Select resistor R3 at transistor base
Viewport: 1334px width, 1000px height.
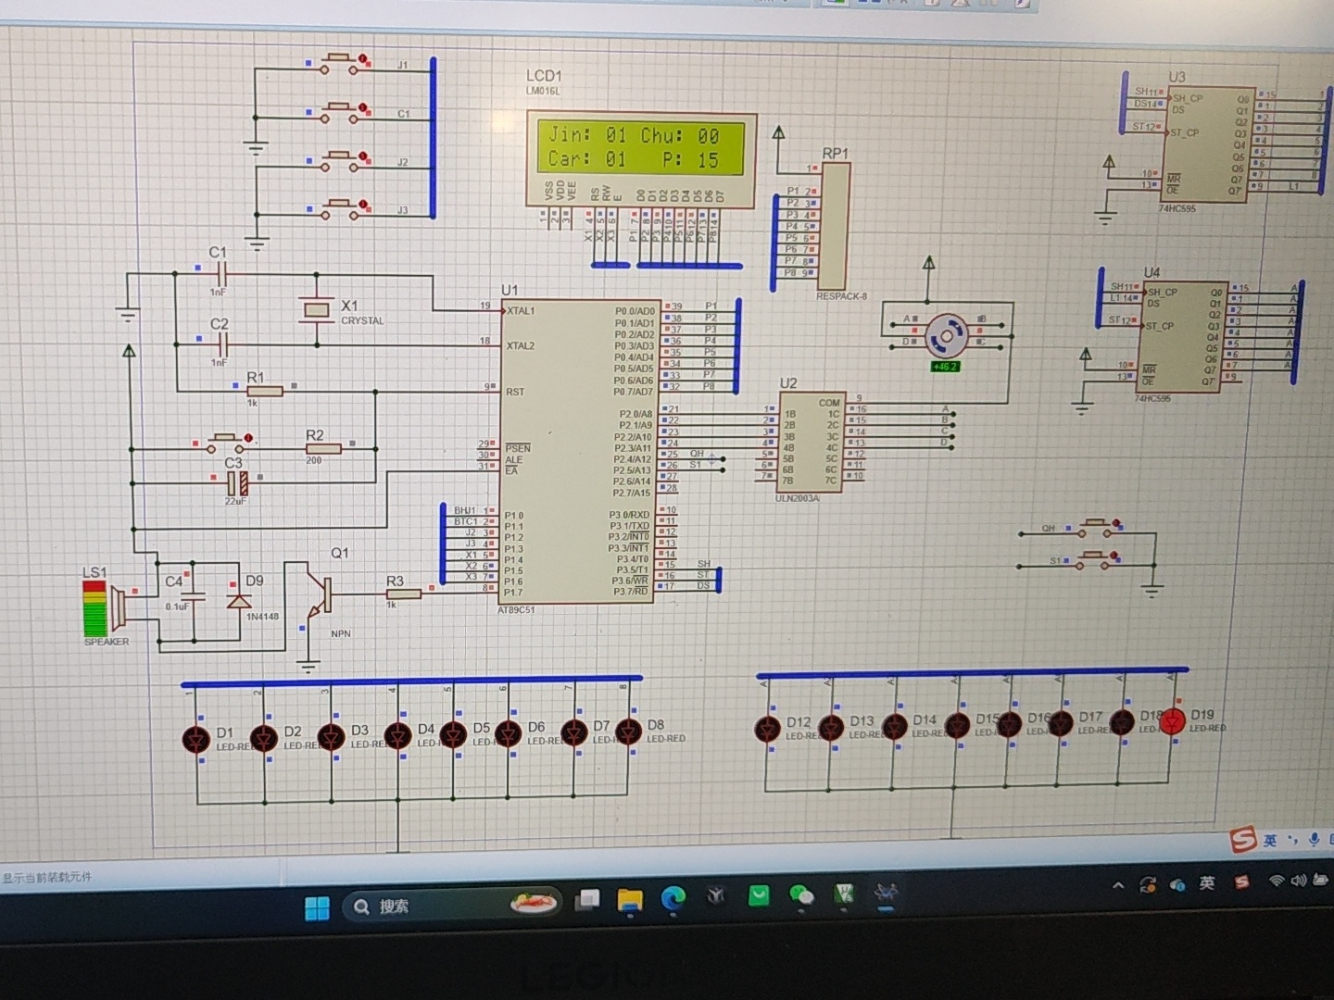pos(403,594)
